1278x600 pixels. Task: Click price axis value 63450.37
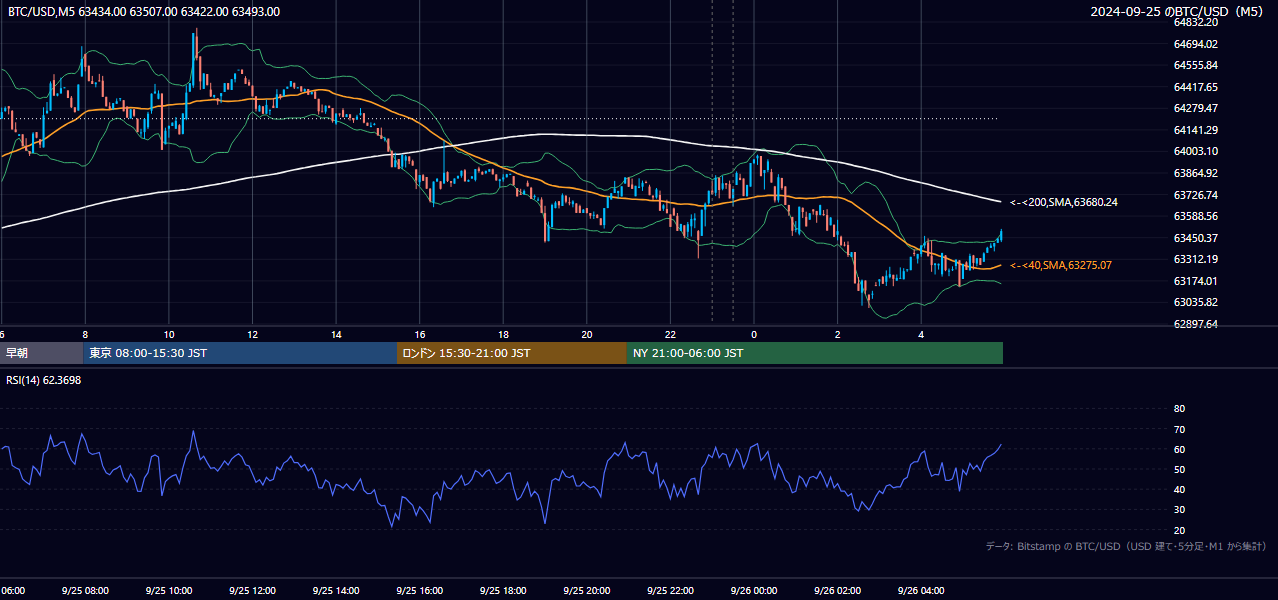coord(1196,238)
